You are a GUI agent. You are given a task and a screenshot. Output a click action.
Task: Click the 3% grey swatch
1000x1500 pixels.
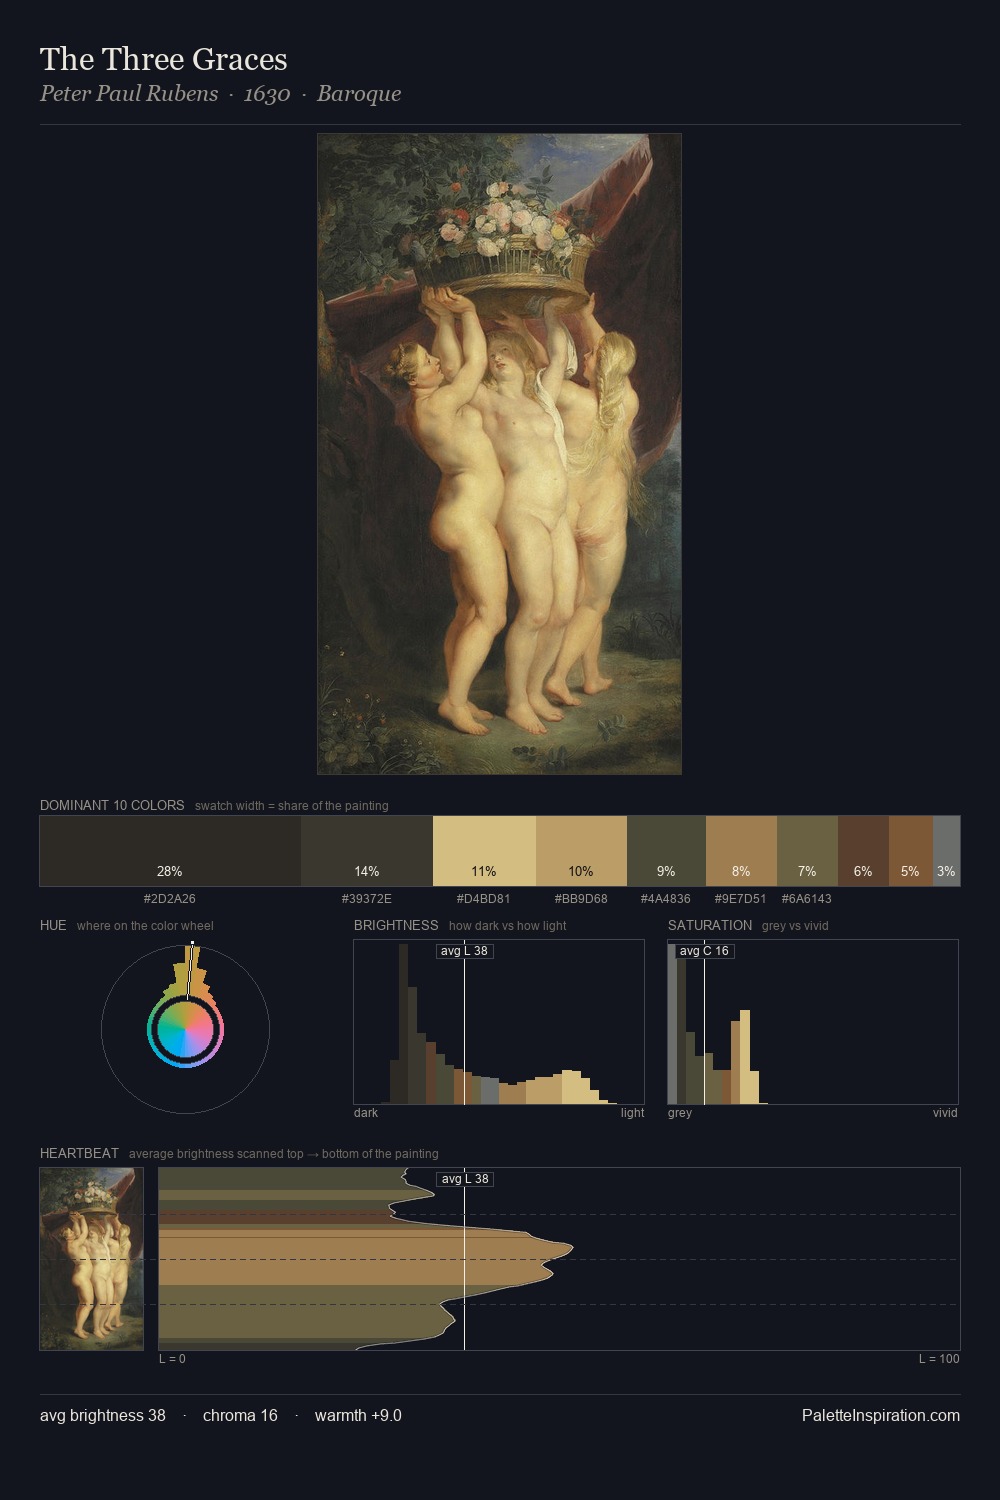pos(946,851)
